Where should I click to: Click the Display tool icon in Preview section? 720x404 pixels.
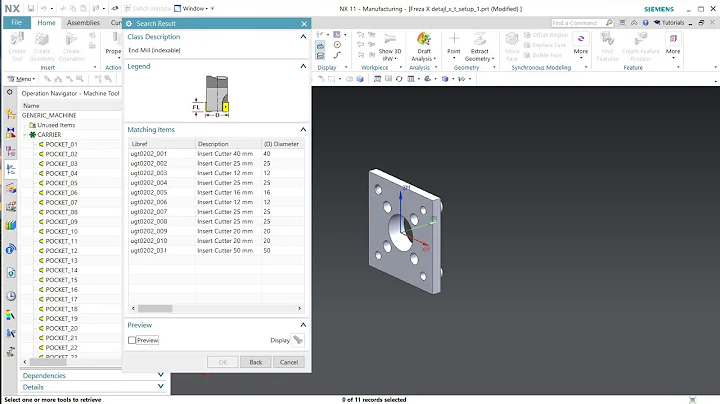pyautogui.click(x=298, y=340)
